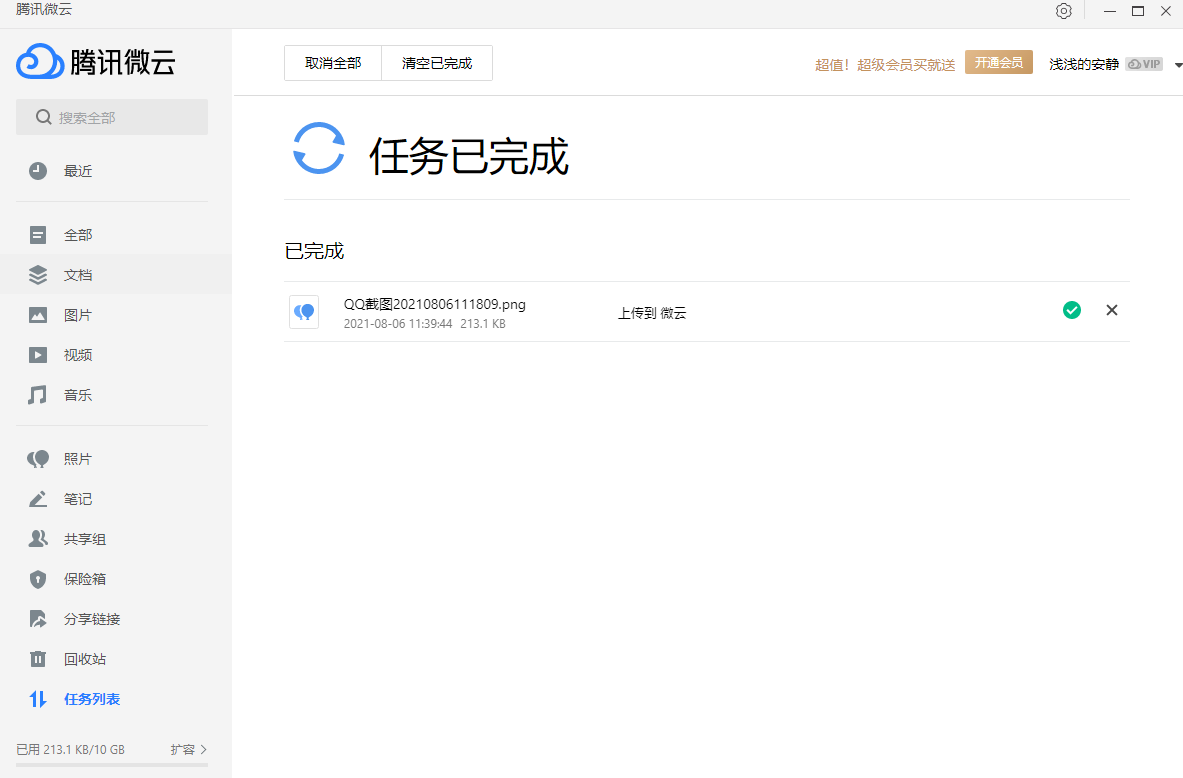Image resolution: width=1183 pixels, height=778 pixels.
Task: Click the search bar to search all files
Action: (x=111, y=117)
